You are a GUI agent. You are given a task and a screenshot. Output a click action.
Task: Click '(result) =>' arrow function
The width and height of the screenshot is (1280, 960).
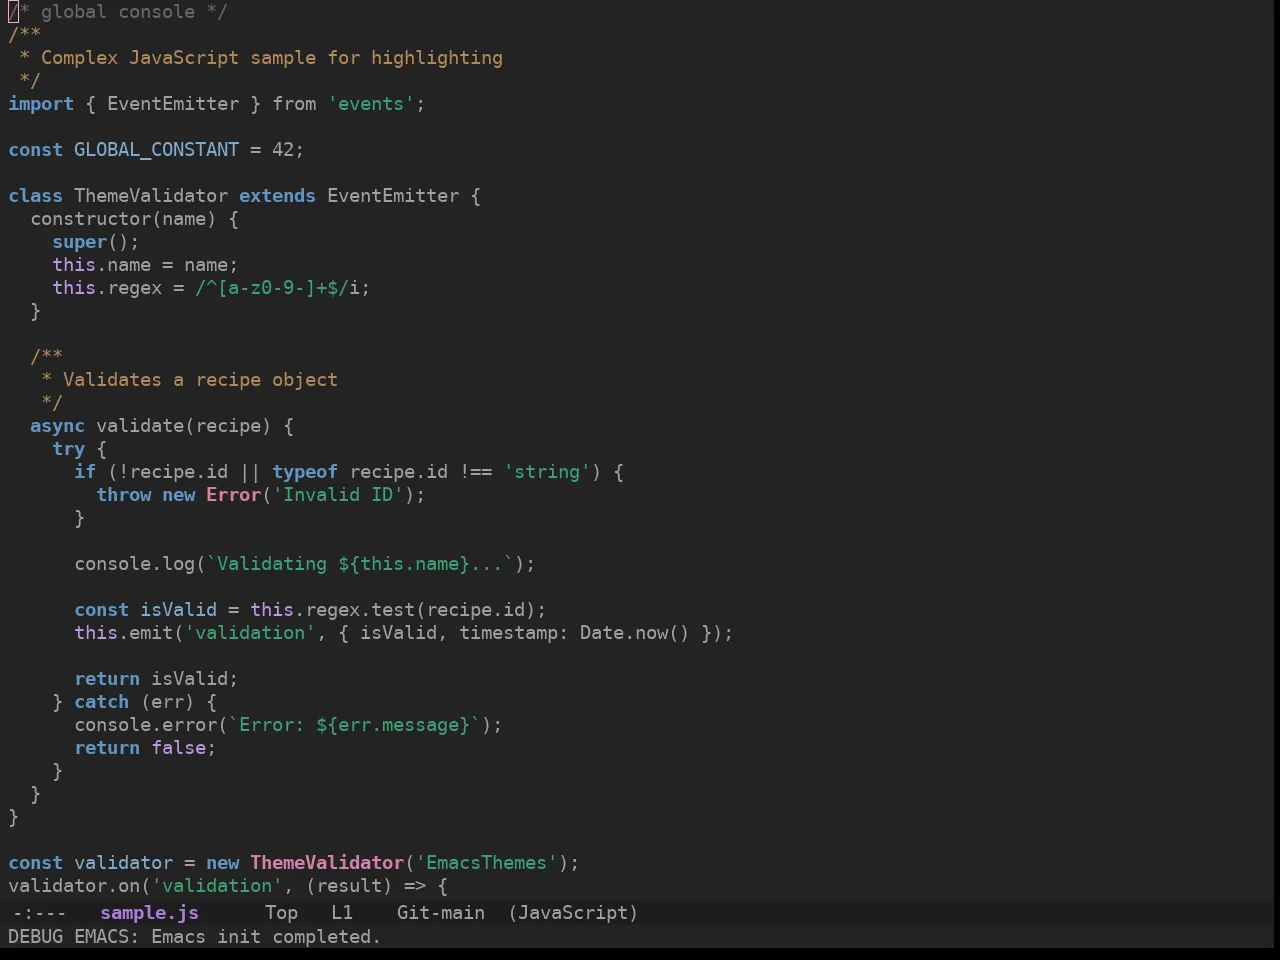(x=365, y=886)
